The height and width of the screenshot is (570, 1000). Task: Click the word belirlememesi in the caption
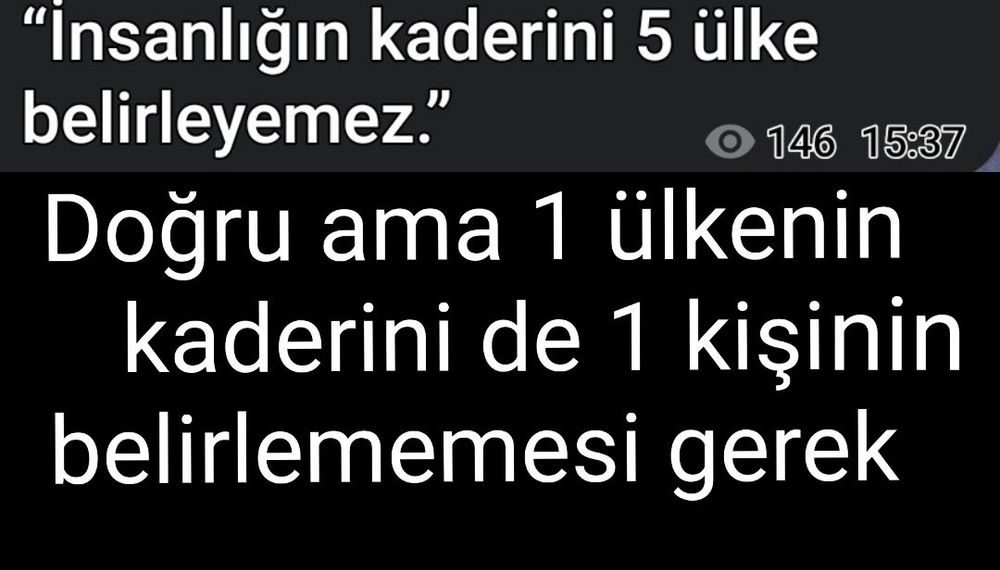pos(343,445)
